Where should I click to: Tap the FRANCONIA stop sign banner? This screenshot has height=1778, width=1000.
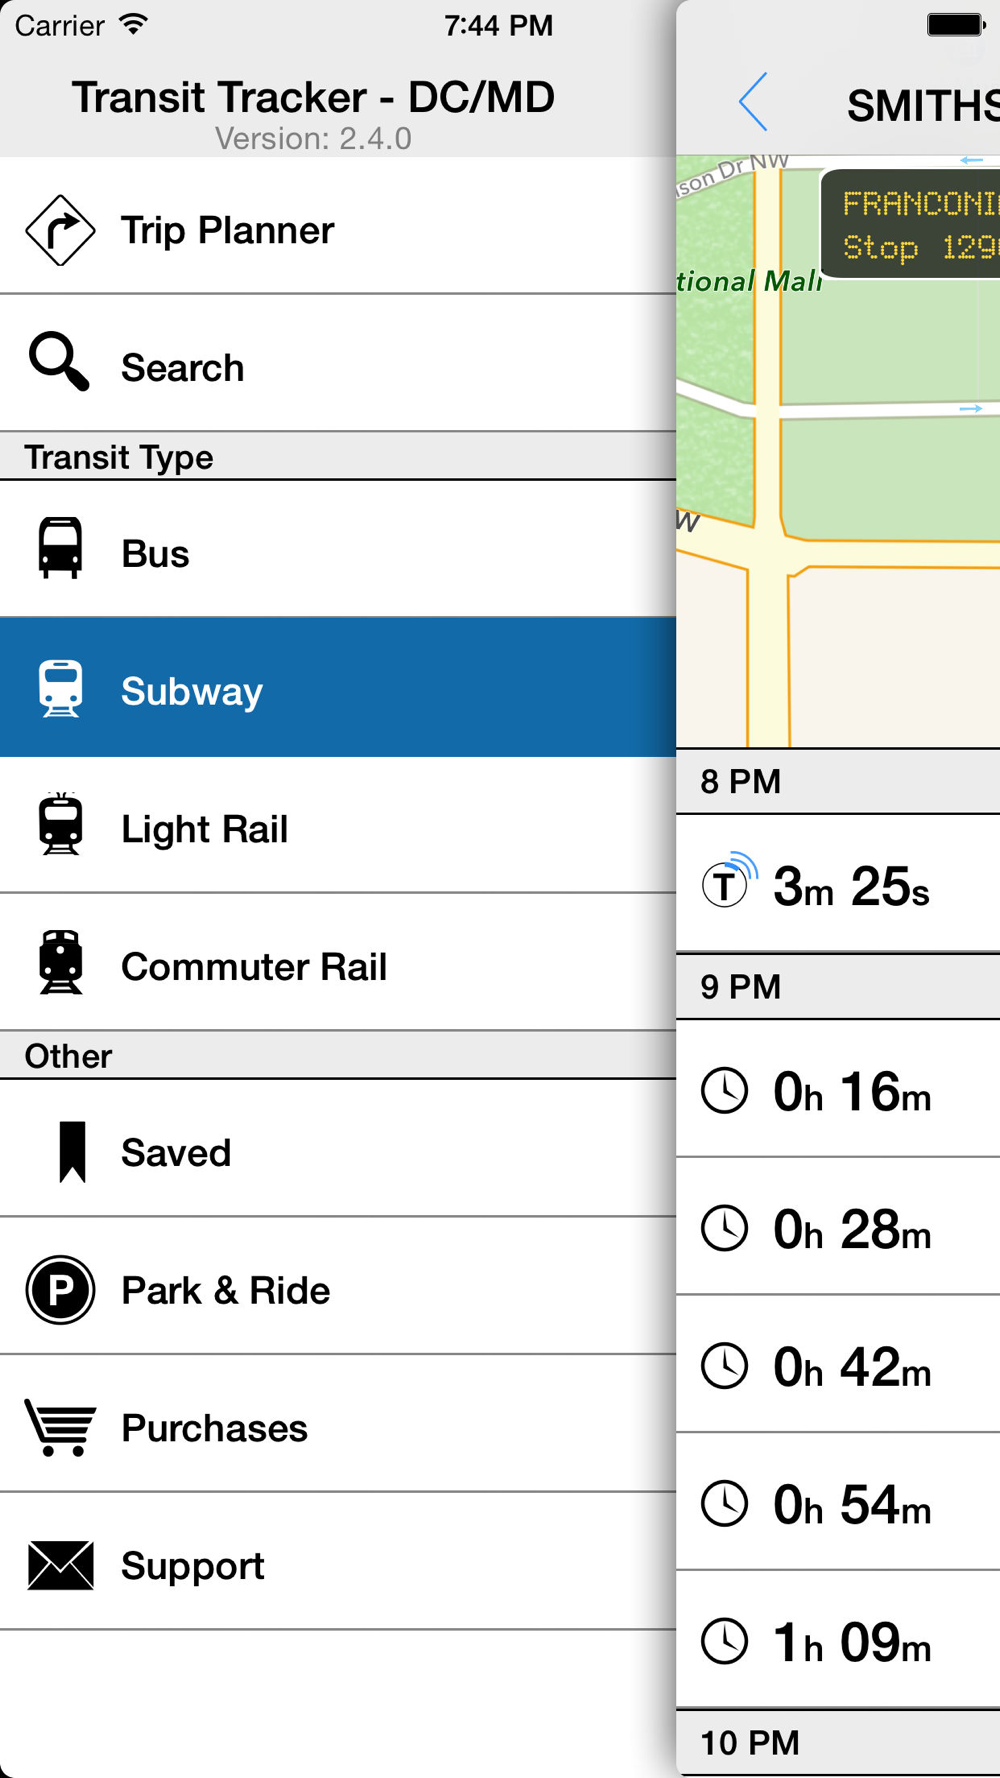click(x=912, y=225)
